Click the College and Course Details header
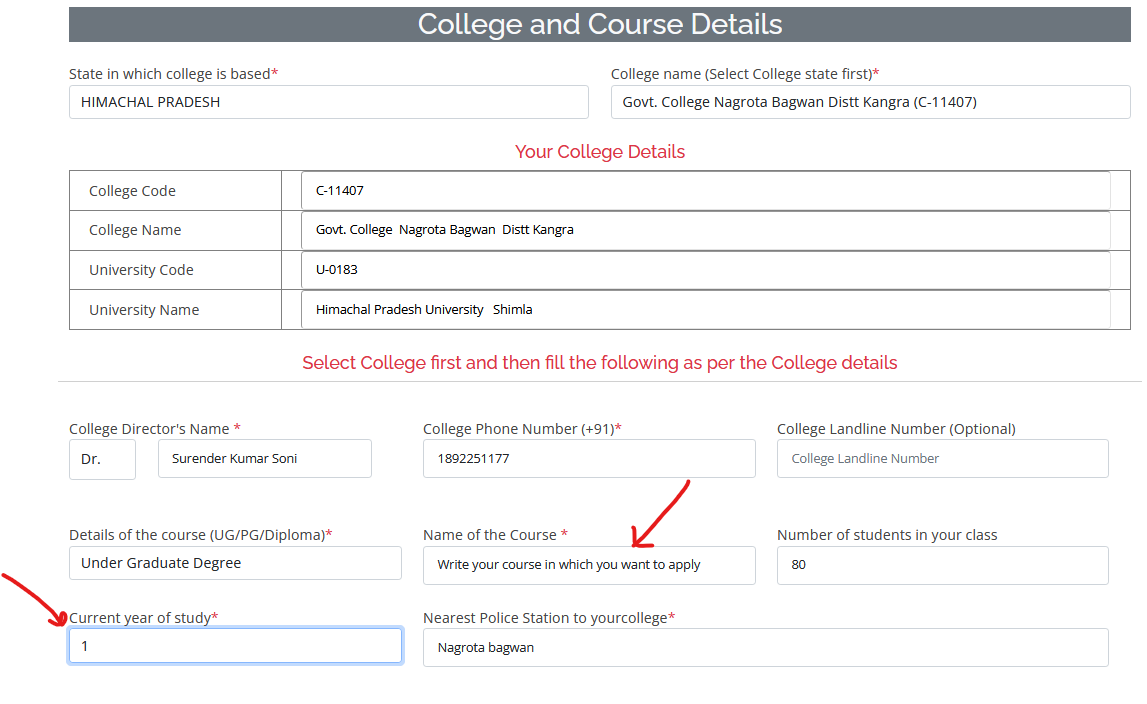 click(600, 25)
